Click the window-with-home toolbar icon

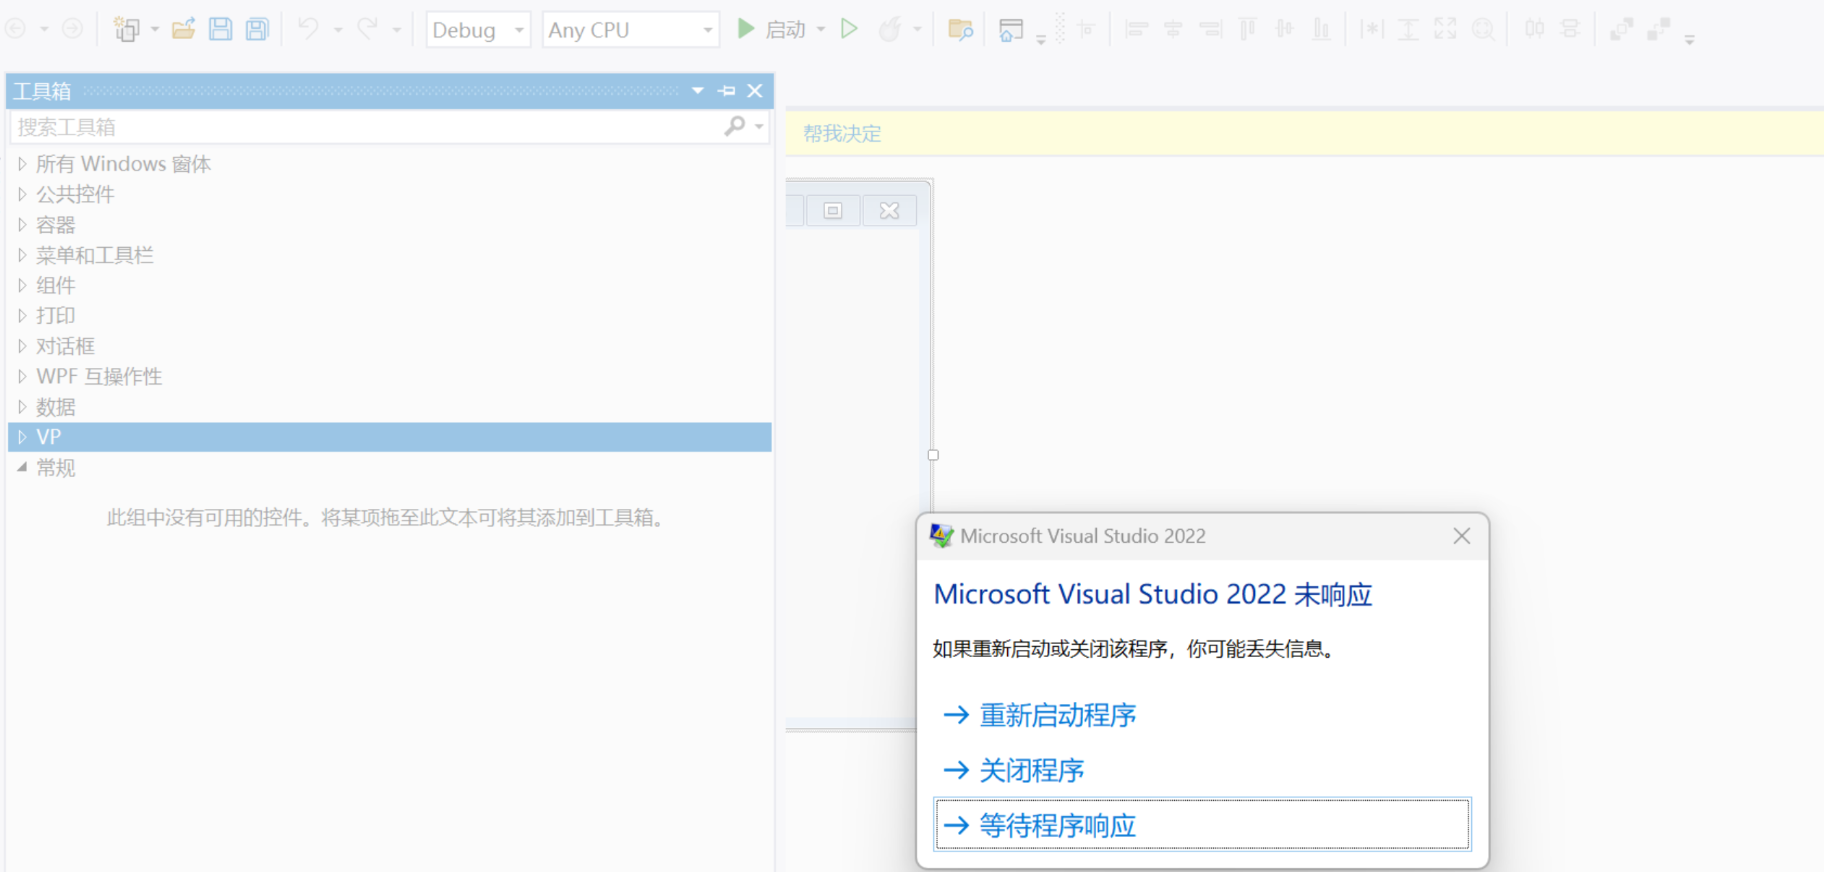coord(1011,29)
